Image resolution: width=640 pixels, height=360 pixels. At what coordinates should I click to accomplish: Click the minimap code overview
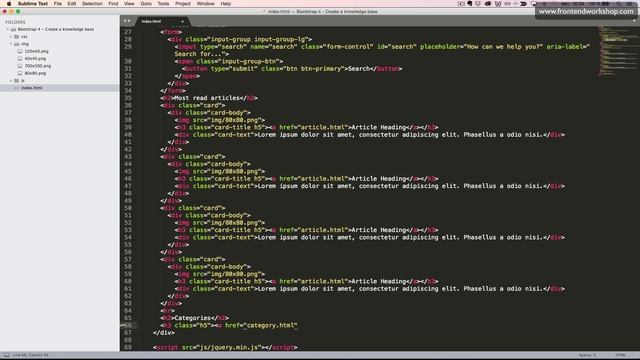(x=617, y=51)
